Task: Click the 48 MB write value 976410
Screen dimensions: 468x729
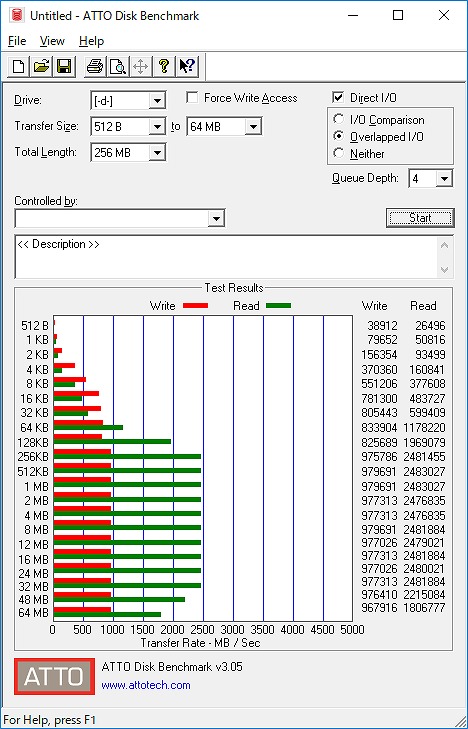Action: pyautogui.click(x=379, y=594)
